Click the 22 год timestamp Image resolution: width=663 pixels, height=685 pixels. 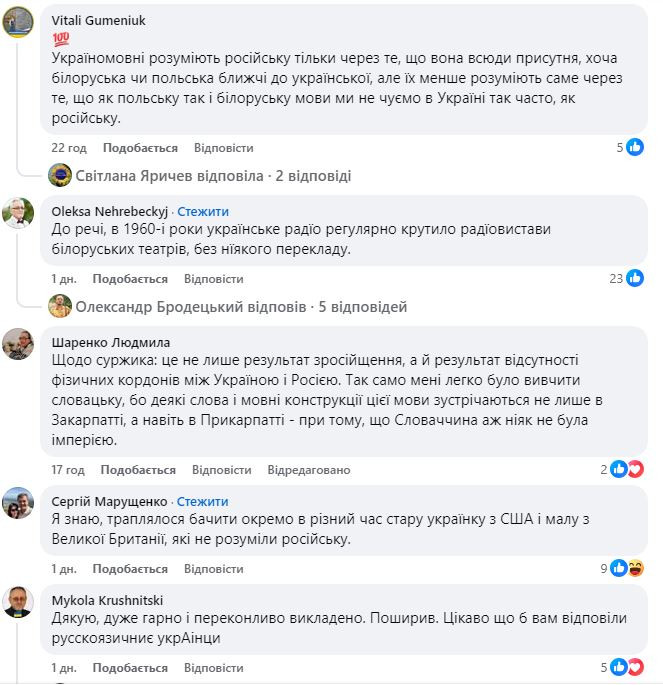pyautogui.click(x=69, y=148)
